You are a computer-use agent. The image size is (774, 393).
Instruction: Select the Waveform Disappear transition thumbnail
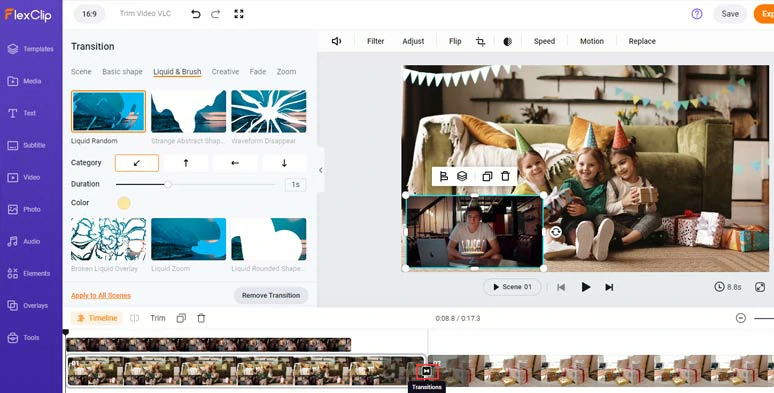tap(269, 111)
